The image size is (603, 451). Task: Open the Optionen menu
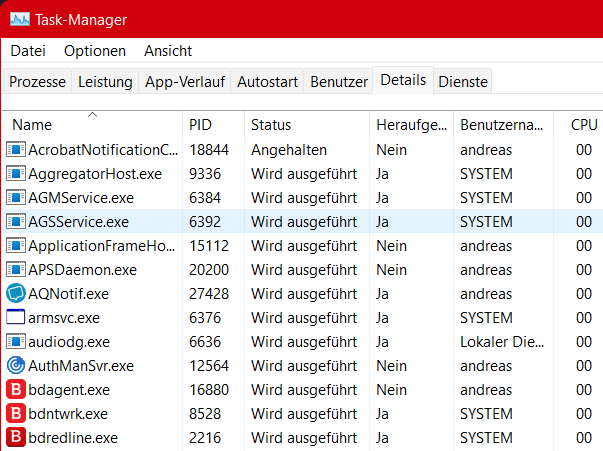point(95,51)
